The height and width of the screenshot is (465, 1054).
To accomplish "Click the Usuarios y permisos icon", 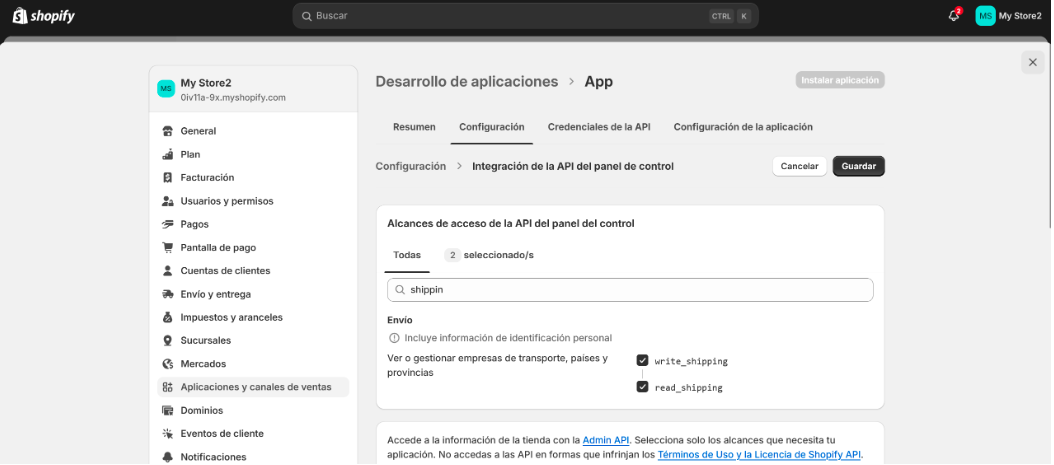I will point(168,201).
